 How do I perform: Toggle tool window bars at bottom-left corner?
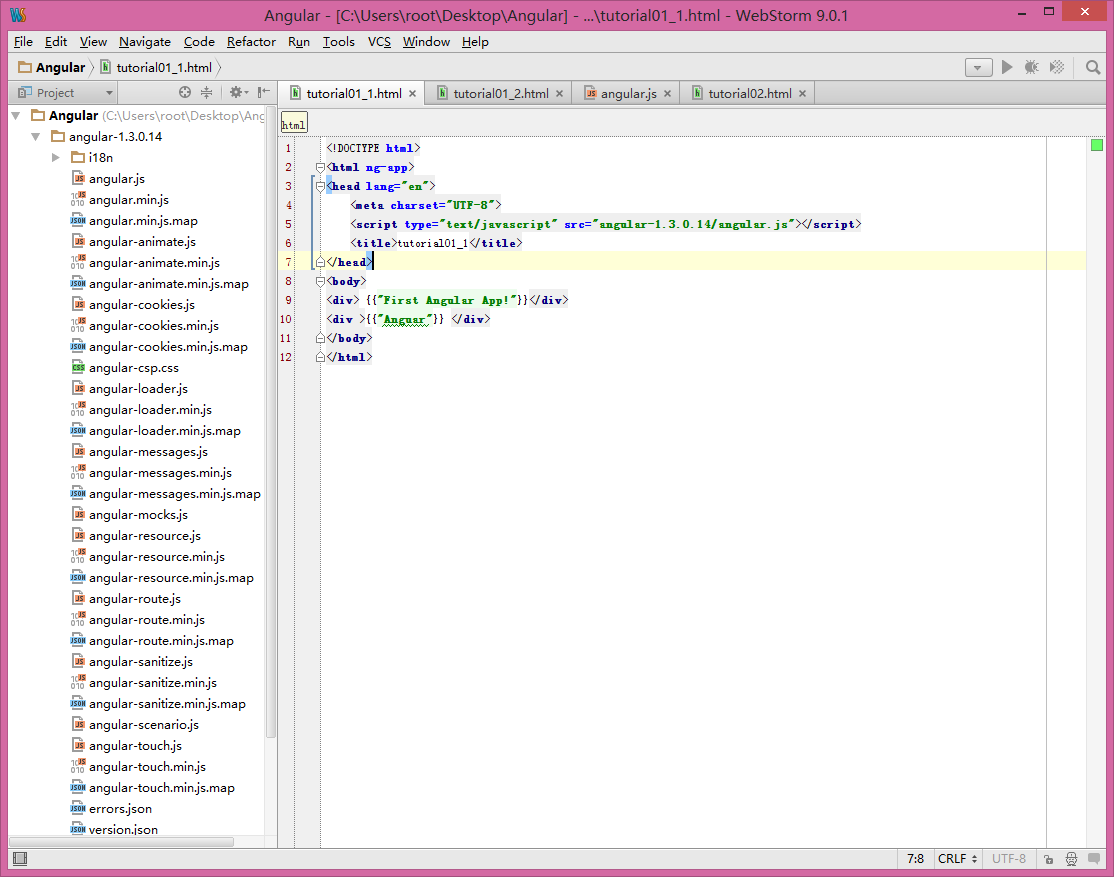coord(19,859)
